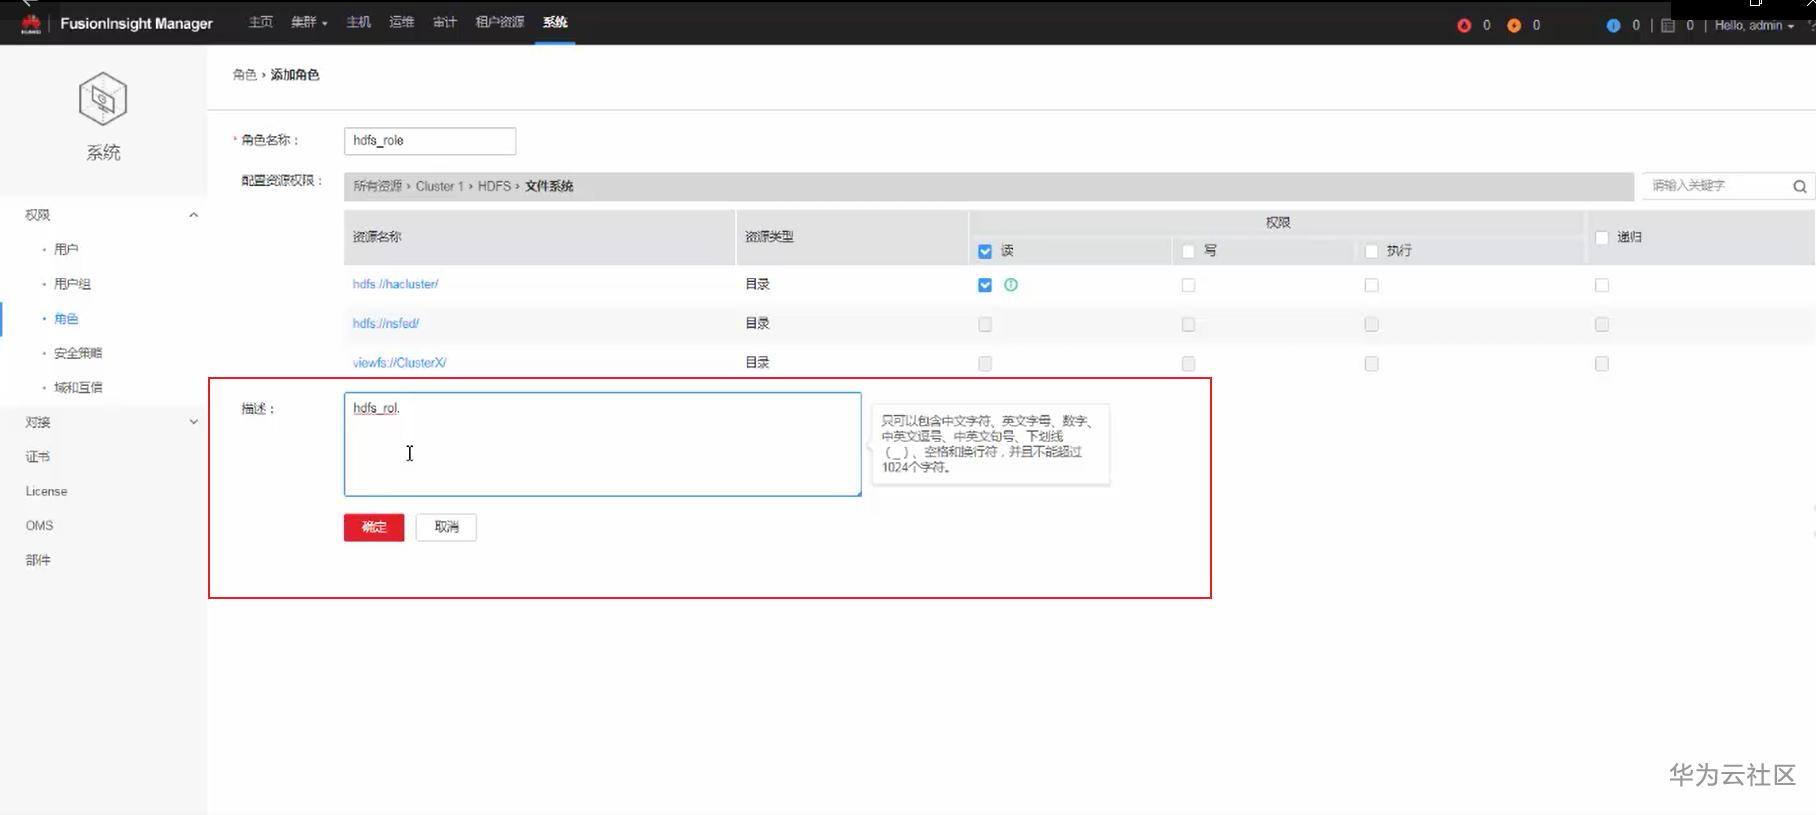Open 部件 in the sidebar
Screen dimensions: 1816x815
(x=38, y=560)
